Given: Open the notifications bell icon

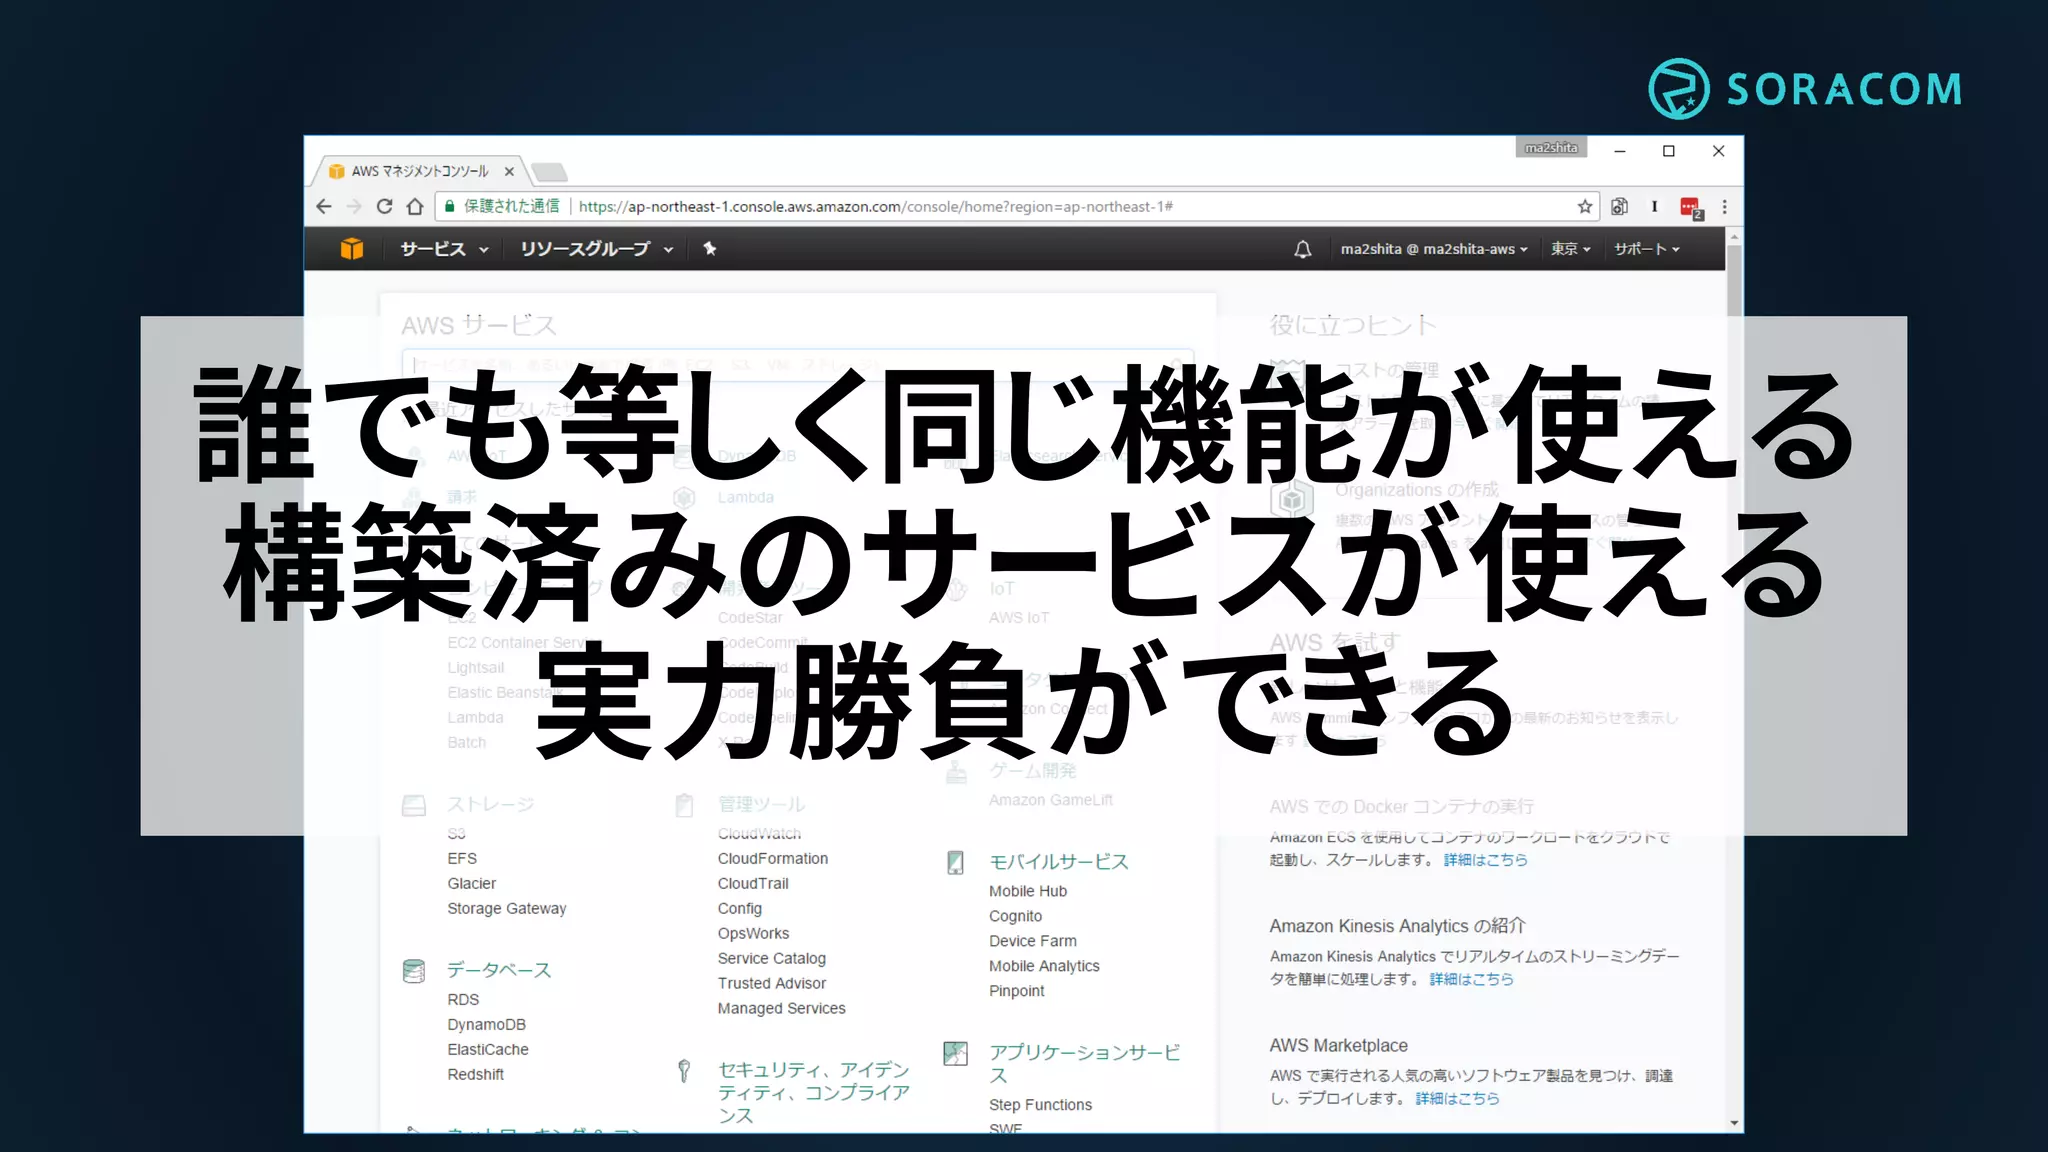Looking at the screenshot, I should (1302, 249).
